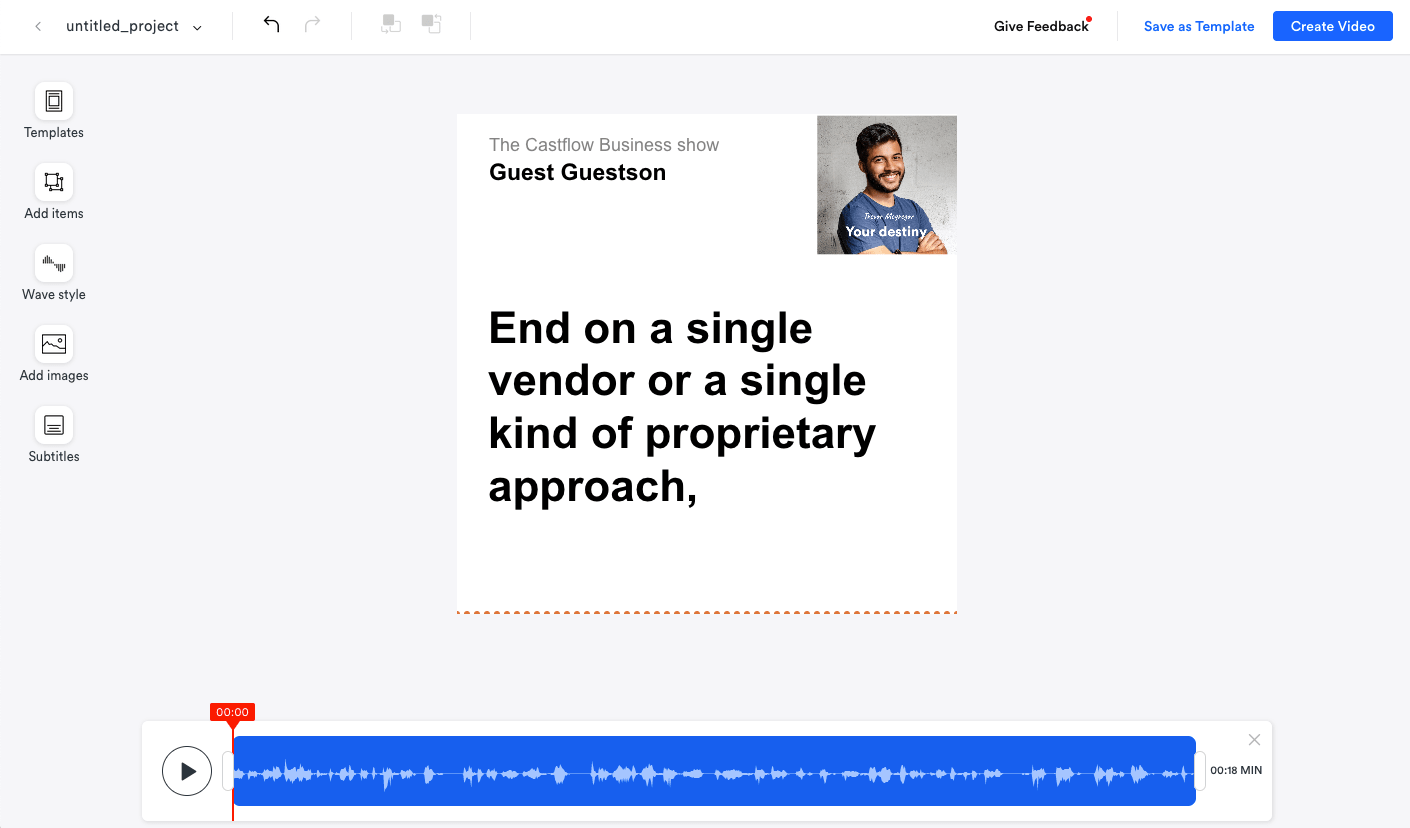Open the Subtitles tool
The width and height of the screenshot is (1410, 828).
(54, 426)
